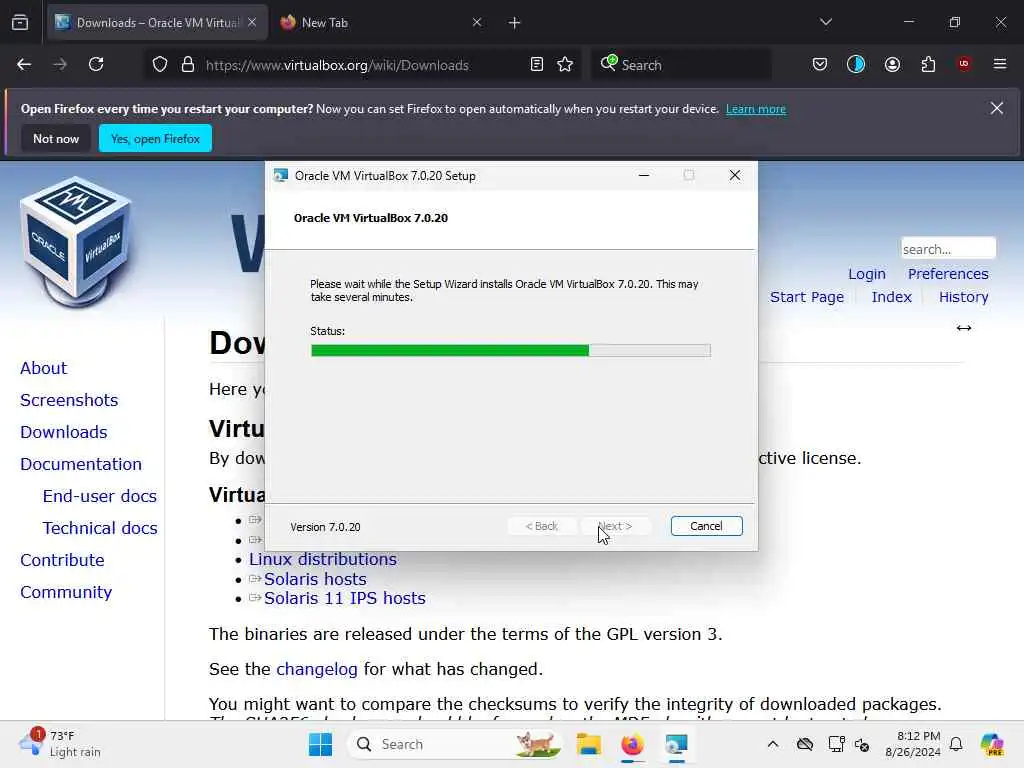Open tracking protection shield icon
1024x768 pixels.
[160, 64]
